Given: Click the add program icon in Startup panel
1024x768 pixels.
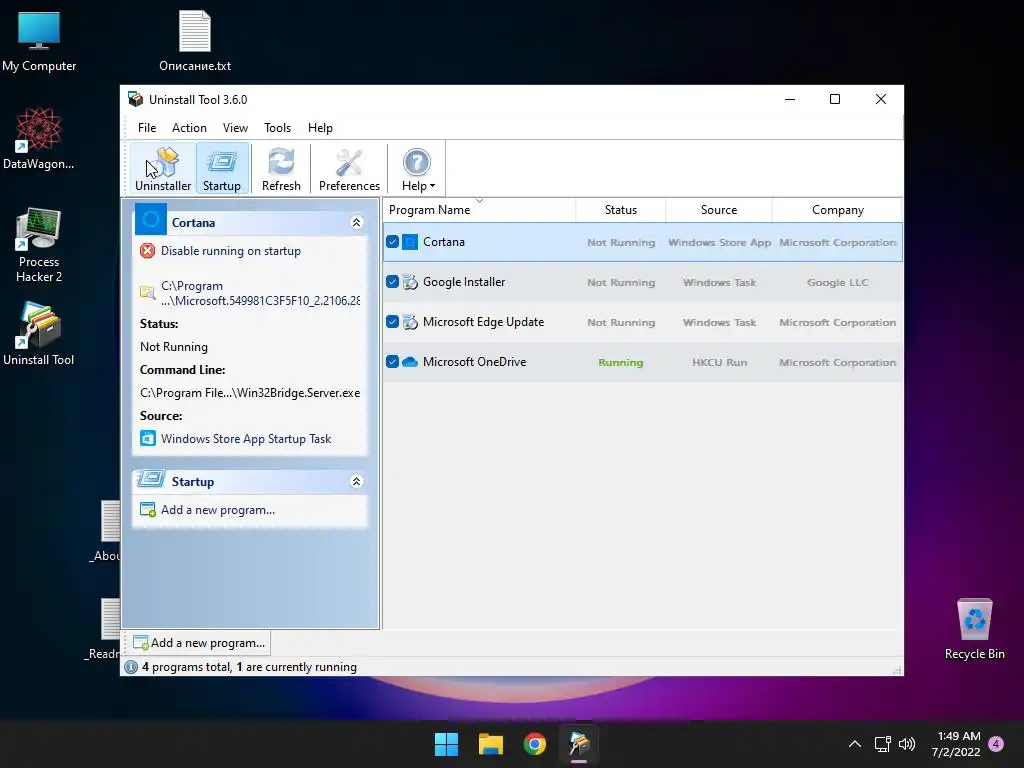Looking at the screenshot, I should click(148, 509).
